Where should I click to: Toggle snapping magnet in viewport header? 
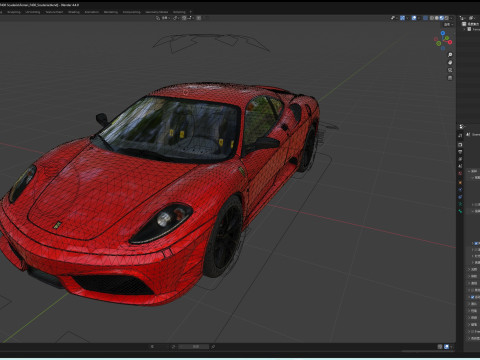point(184,18)
